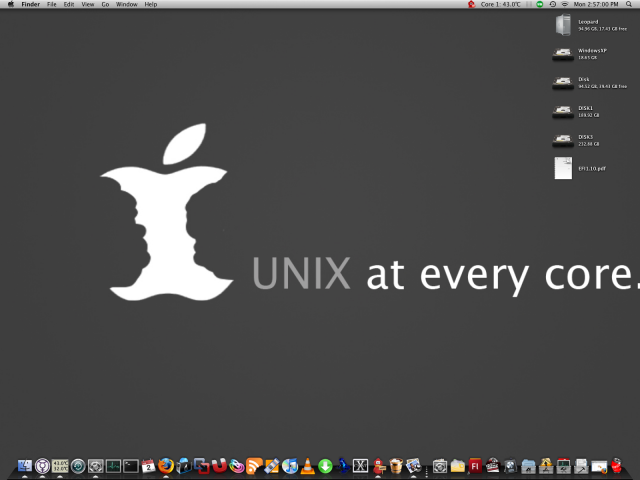Open VLC media player in the Dock
This screenshot has width=640, height=480.
coord(307,466)
